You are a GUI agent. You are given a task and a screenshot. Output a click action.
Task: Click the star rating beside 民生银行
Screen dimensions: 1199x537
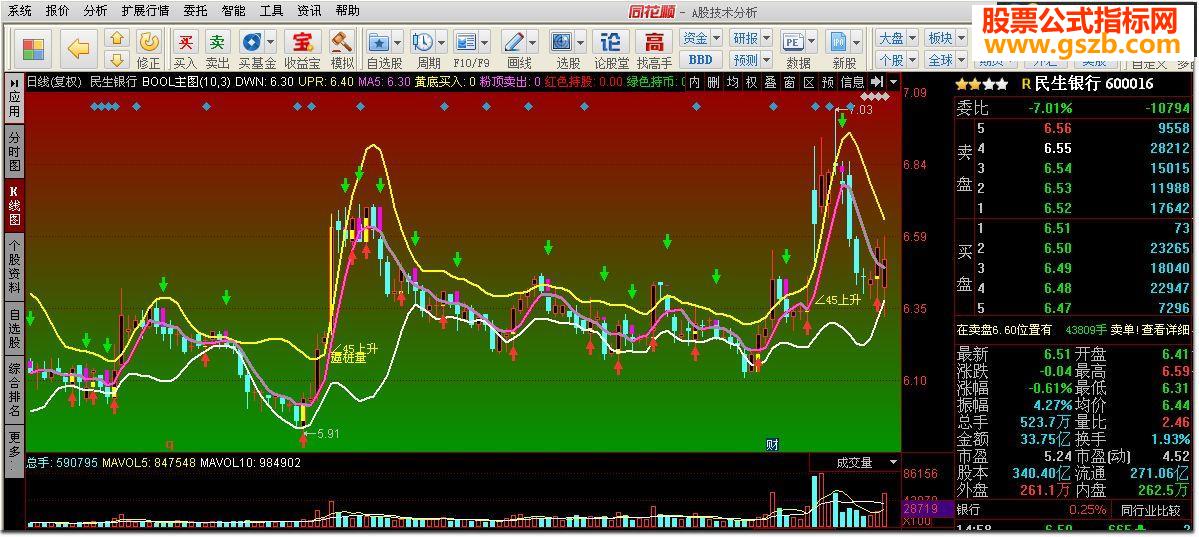[x=981, y=84]
